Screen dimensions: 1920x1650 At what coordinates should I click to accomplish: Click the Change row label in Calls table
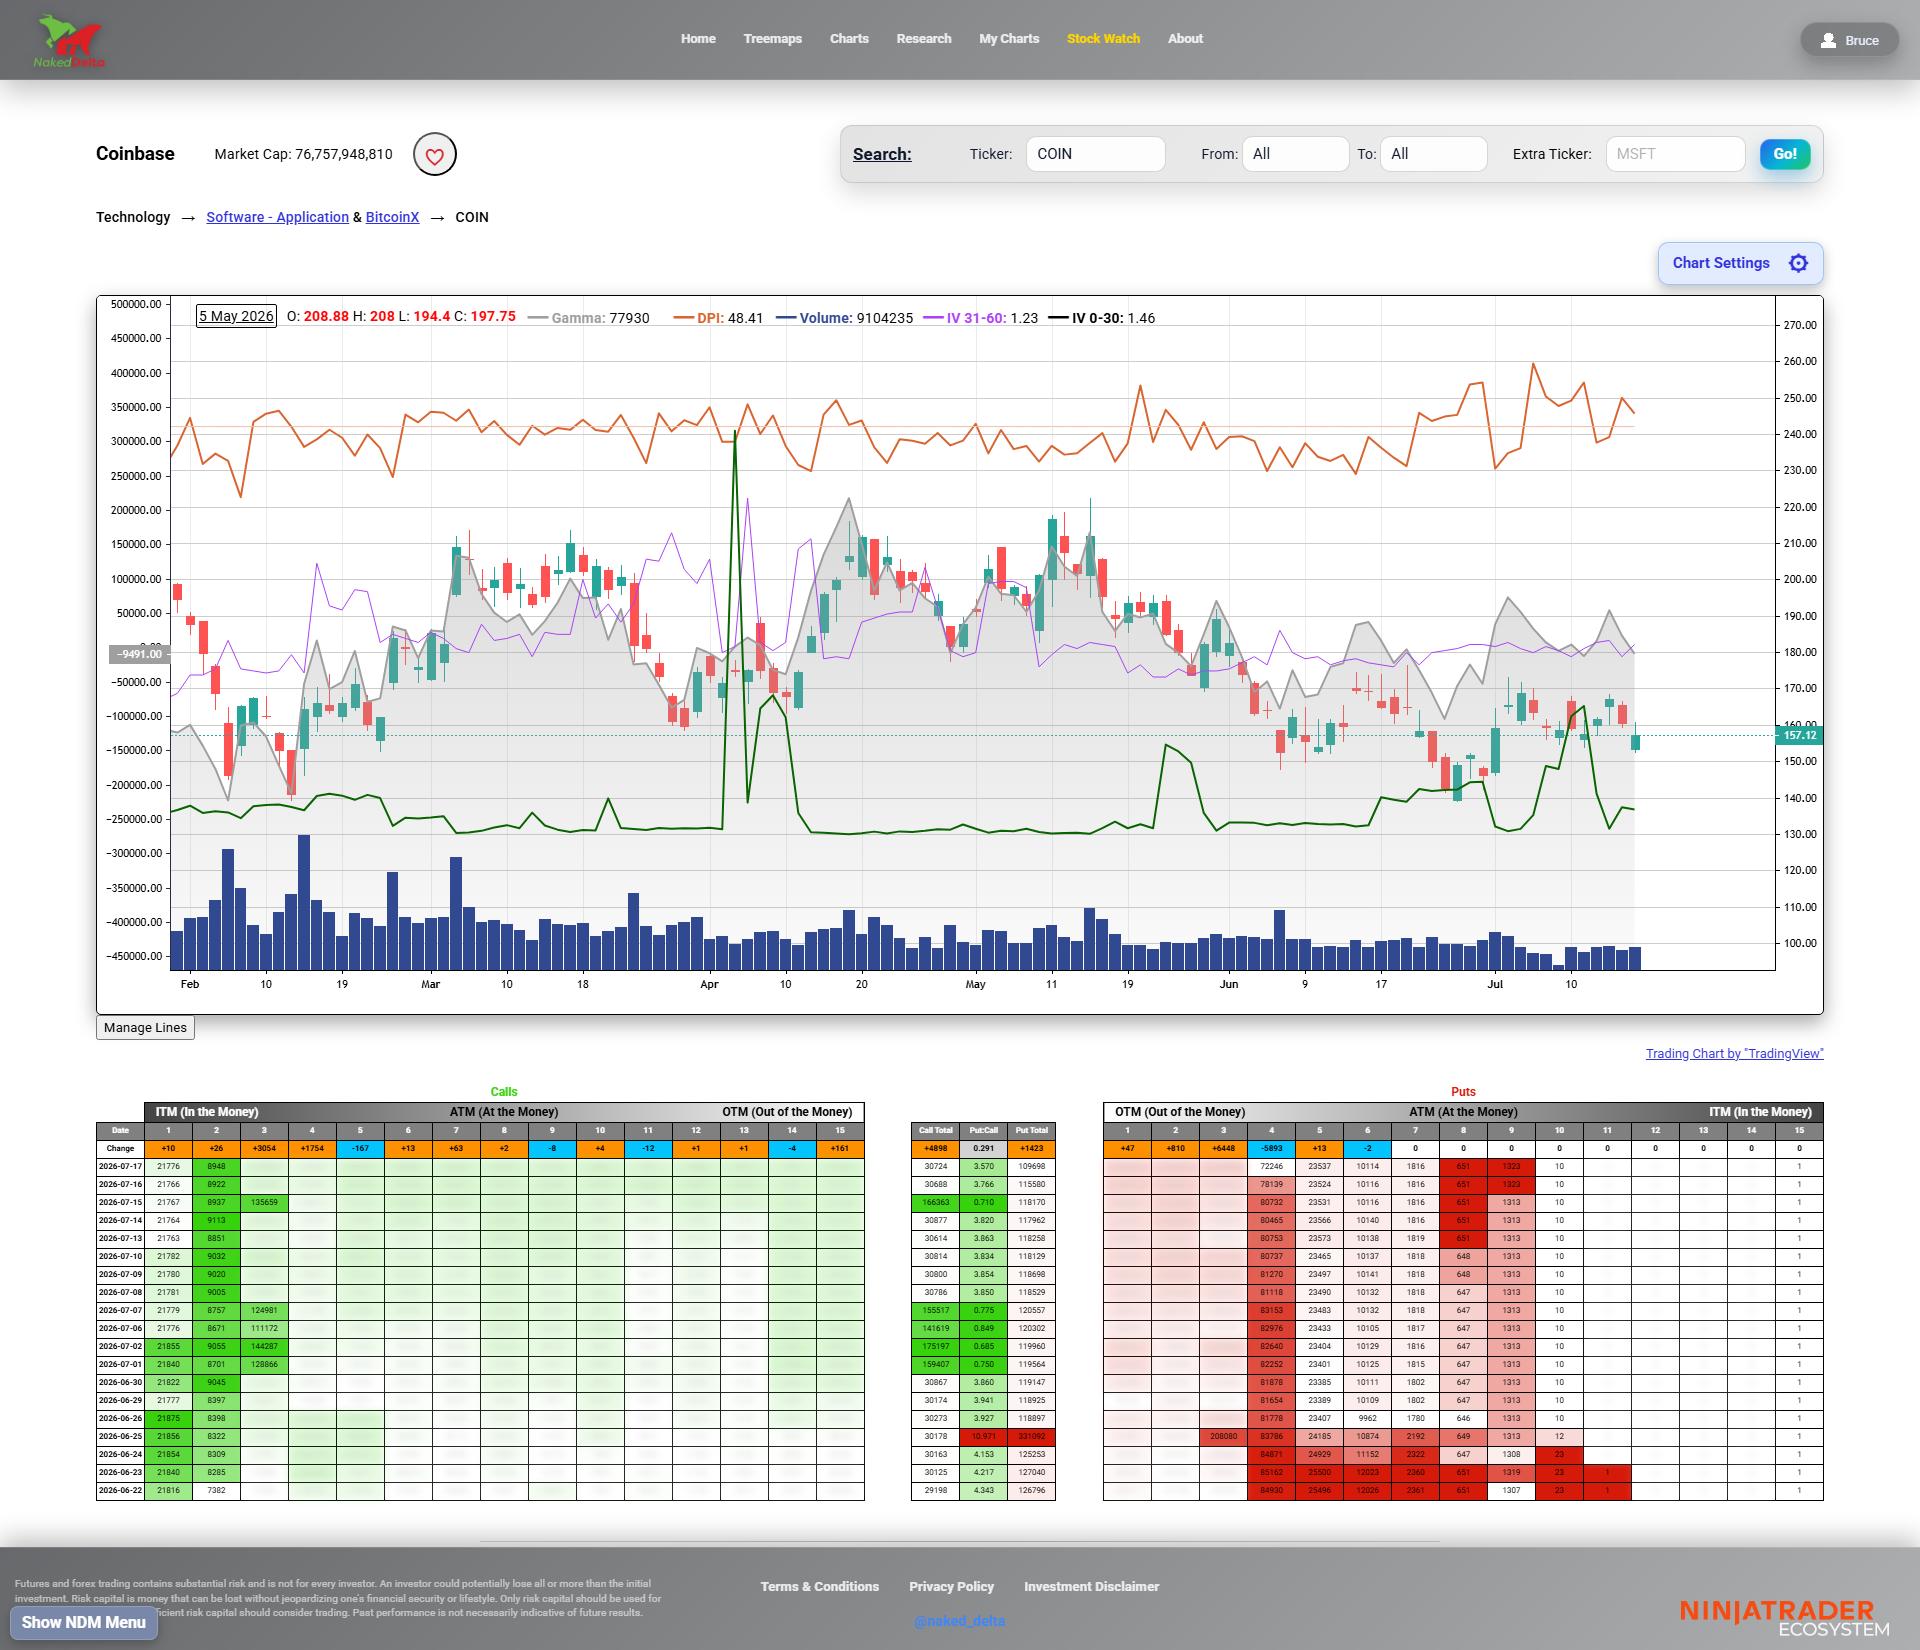(120, 1149)
